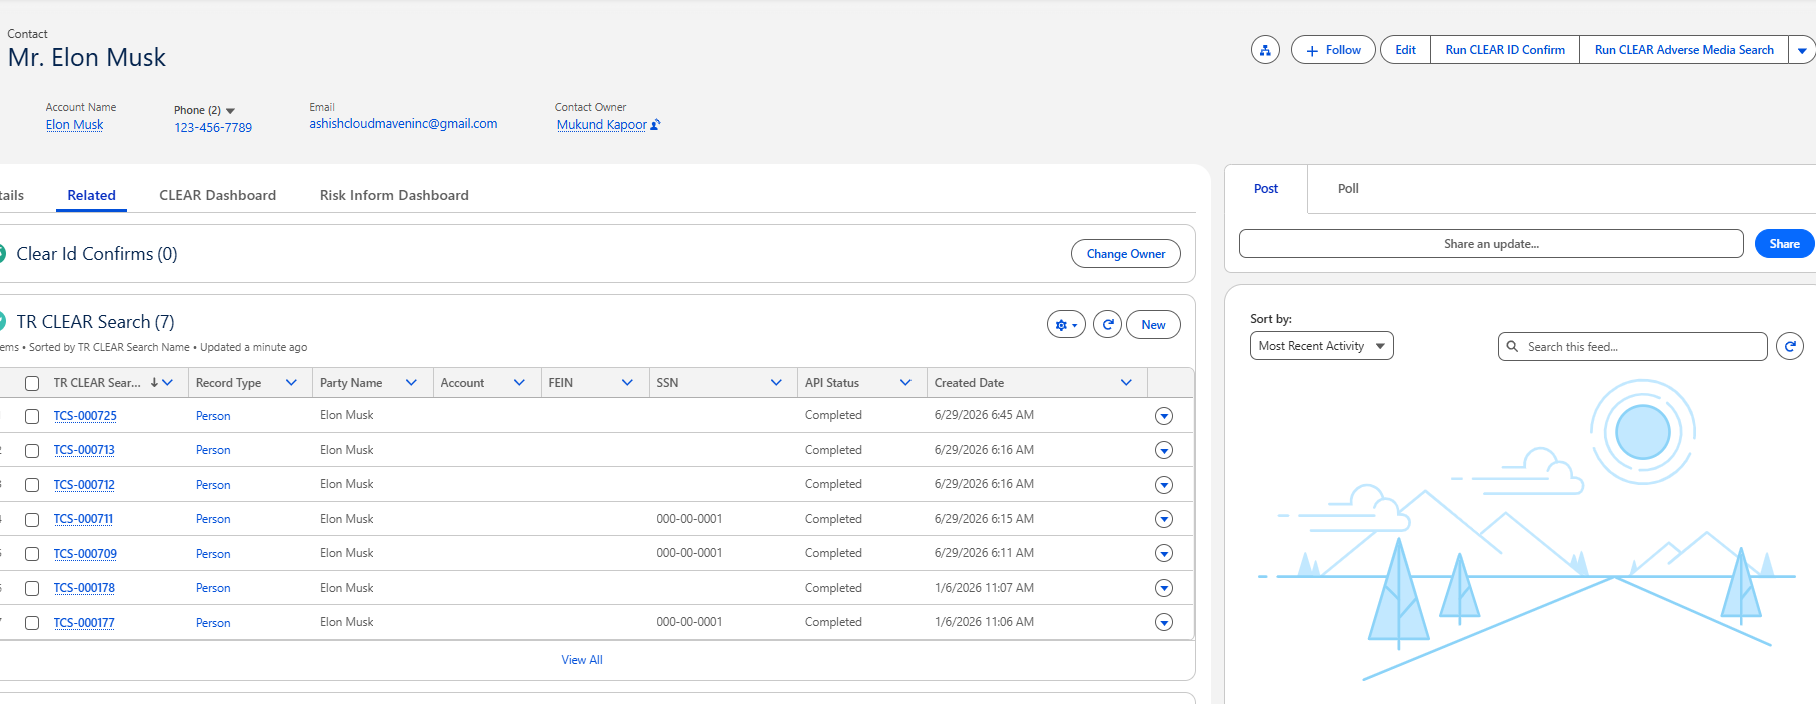Image resolution: width=1816 pixels, height=704 pixels.
Task: Show row actions for TCS-000177
Action: pyautogui.click(x=1163, y=623)
